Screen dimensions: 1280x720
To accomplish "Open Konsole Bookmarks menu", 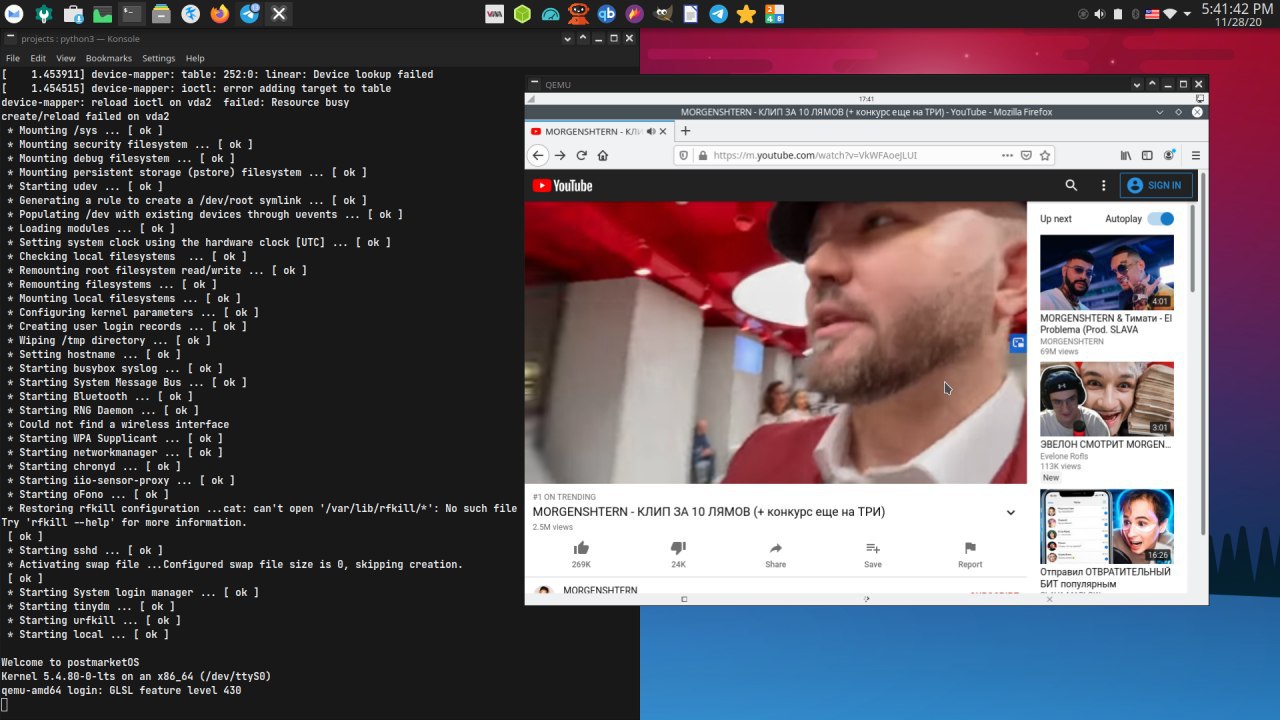I will click(108, 58).
